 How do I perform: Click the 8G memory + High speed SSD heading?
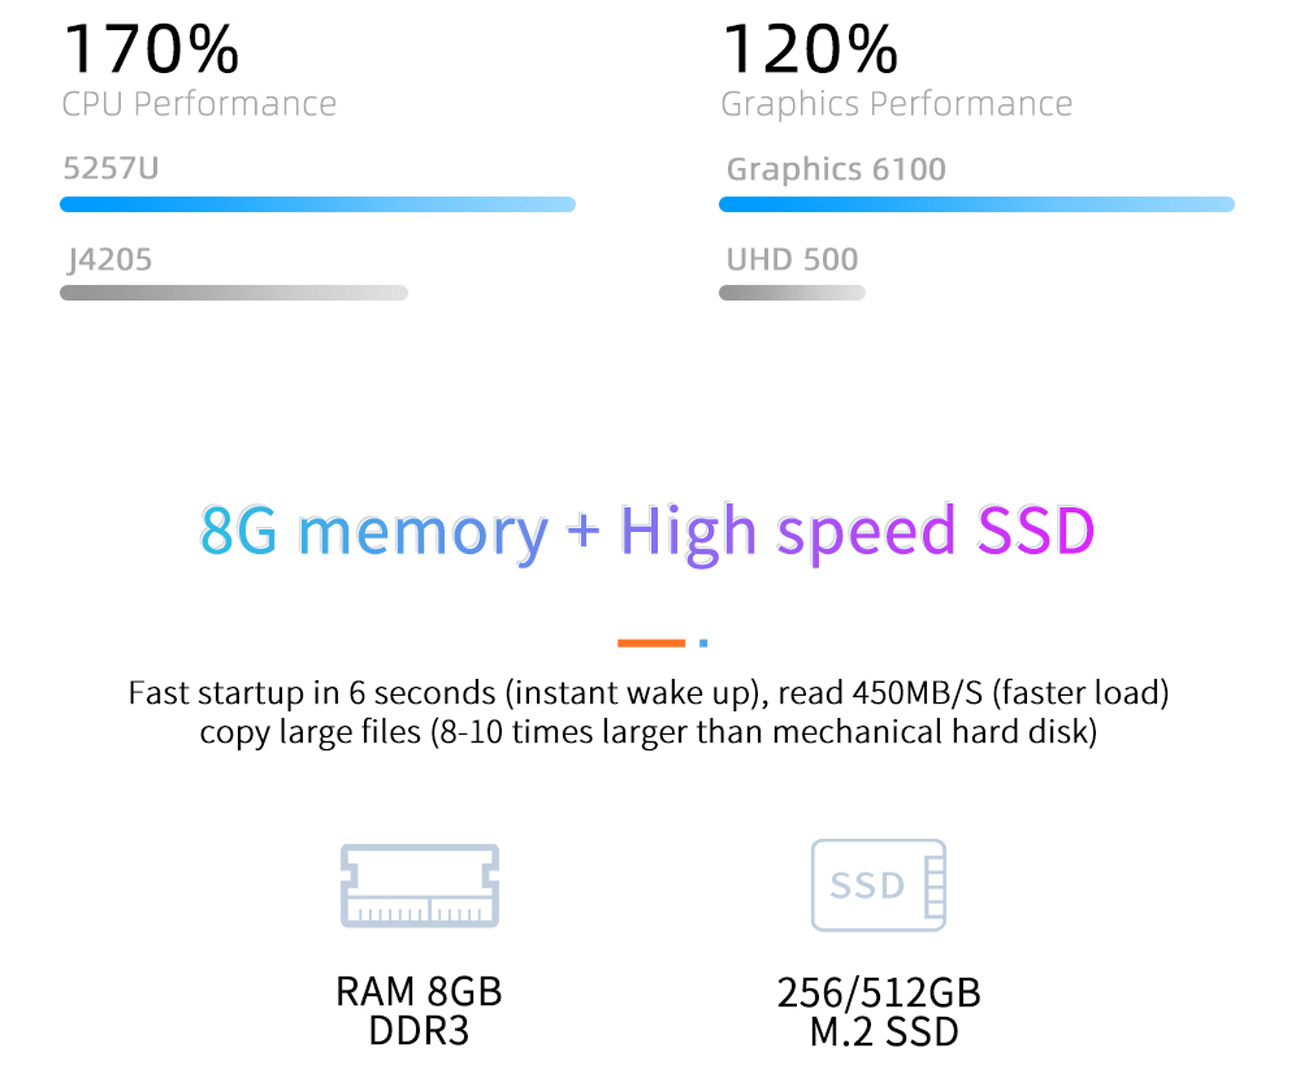tap(648, 532)
